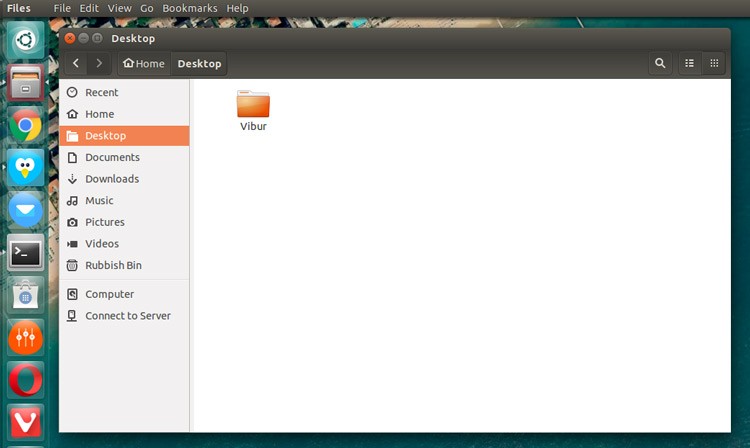The width and height of the screenshot is (750, 448).
Task: Open the View menu
Action: tap(119, 8)
